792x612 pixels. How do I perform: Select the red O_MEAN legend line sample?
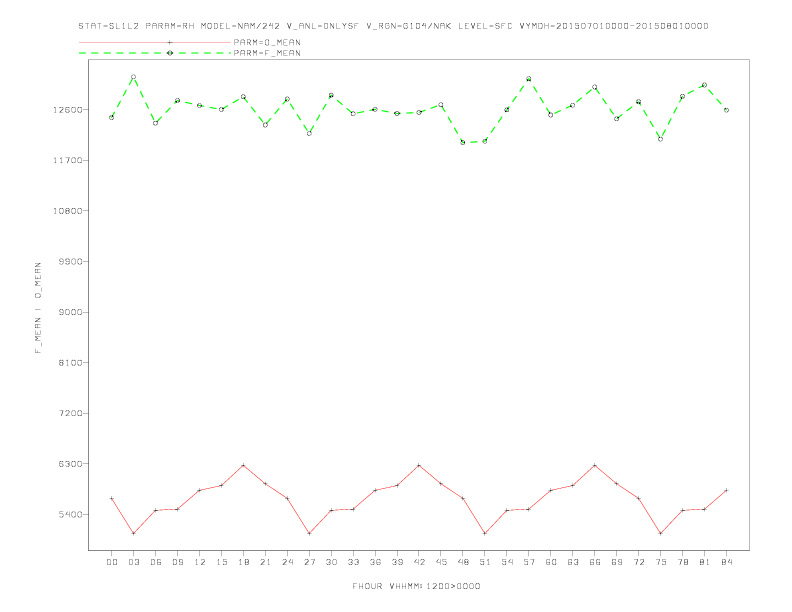(x=155, y=42)
